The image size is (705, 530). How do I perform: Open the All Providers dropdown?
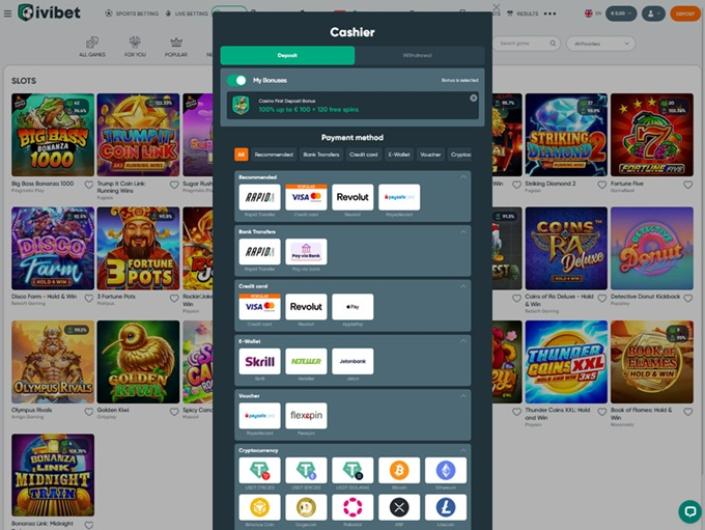pos(600,44)
